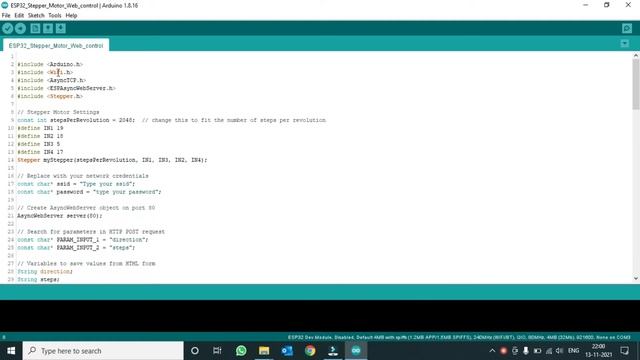The width and height of the screenshot is (640, 360).
Task: Click the Arduino IDE taskbar icon
Action: tap(356, 351)
